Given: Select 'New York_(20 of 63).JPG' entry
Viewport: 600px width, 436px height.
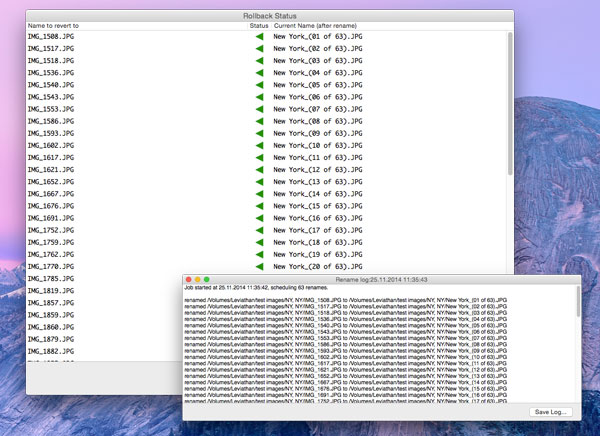Looking at the screenshot, I should (318, 267).
